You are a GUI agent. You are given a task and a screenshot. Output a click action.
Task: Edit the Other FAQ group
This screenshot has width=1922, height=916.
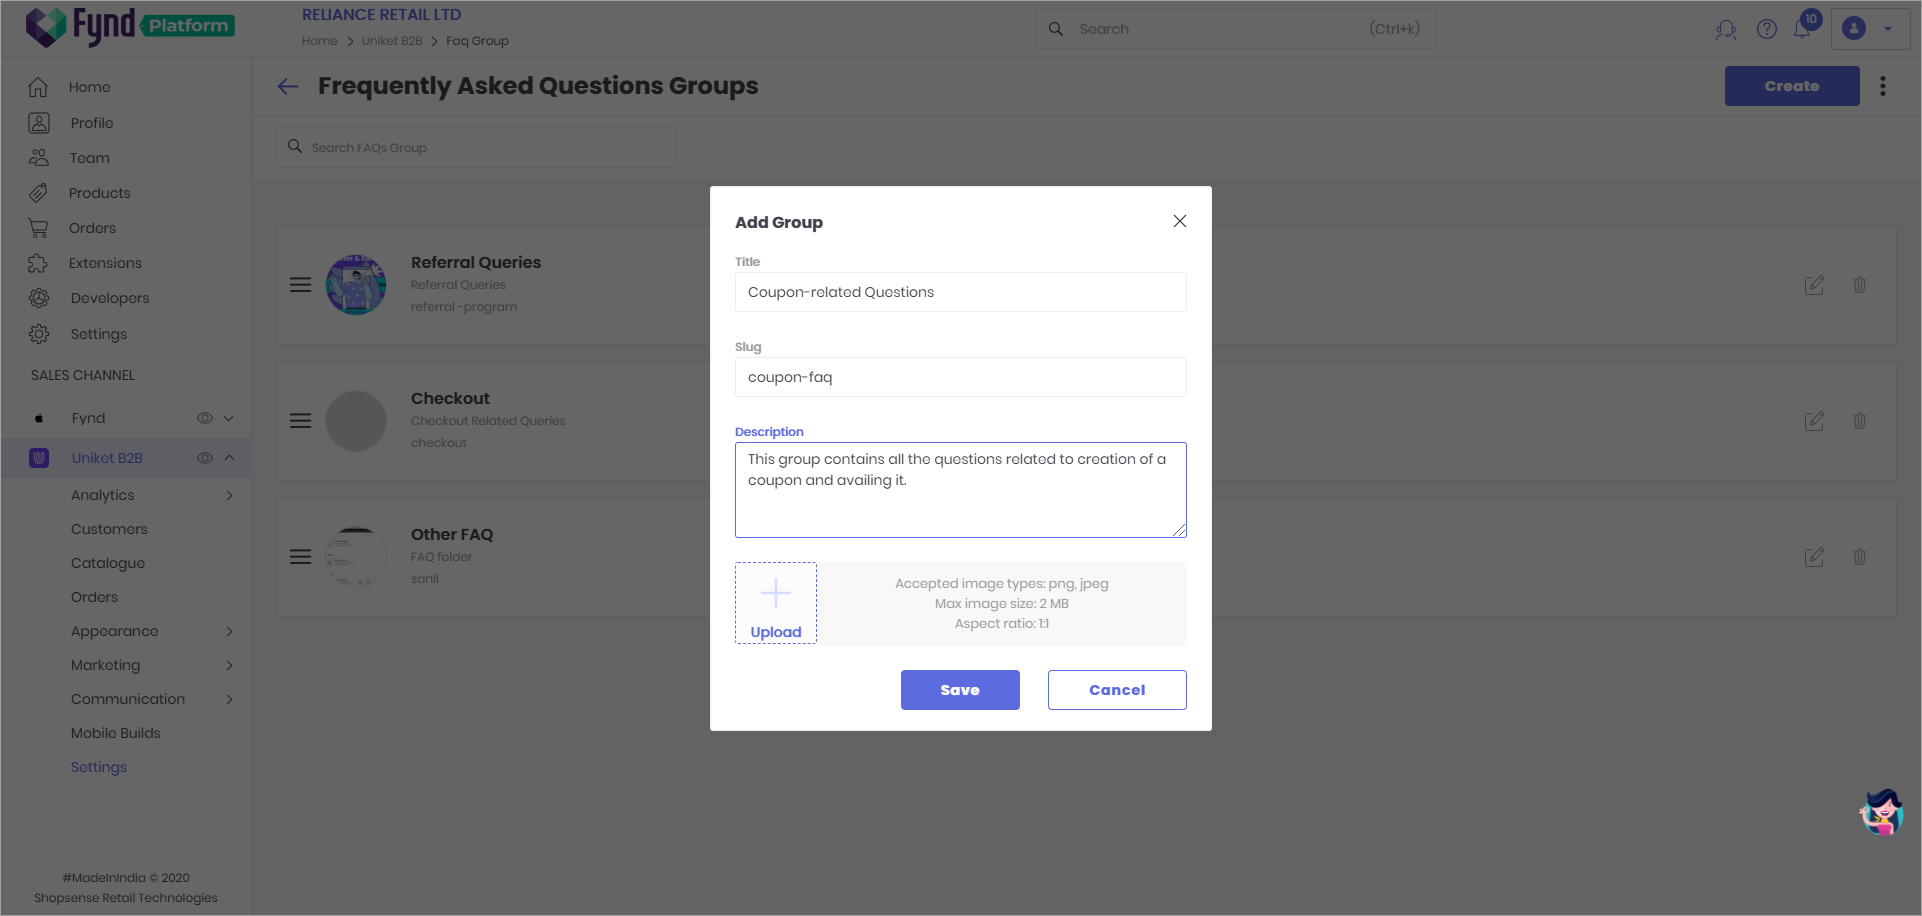(x=1814, y=557)
